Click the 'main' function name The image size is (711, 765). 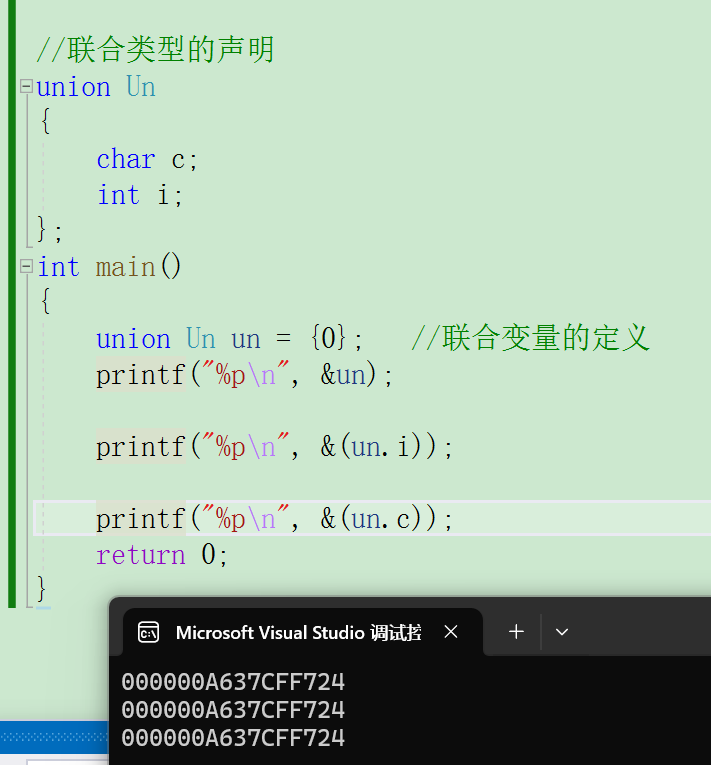125,267
